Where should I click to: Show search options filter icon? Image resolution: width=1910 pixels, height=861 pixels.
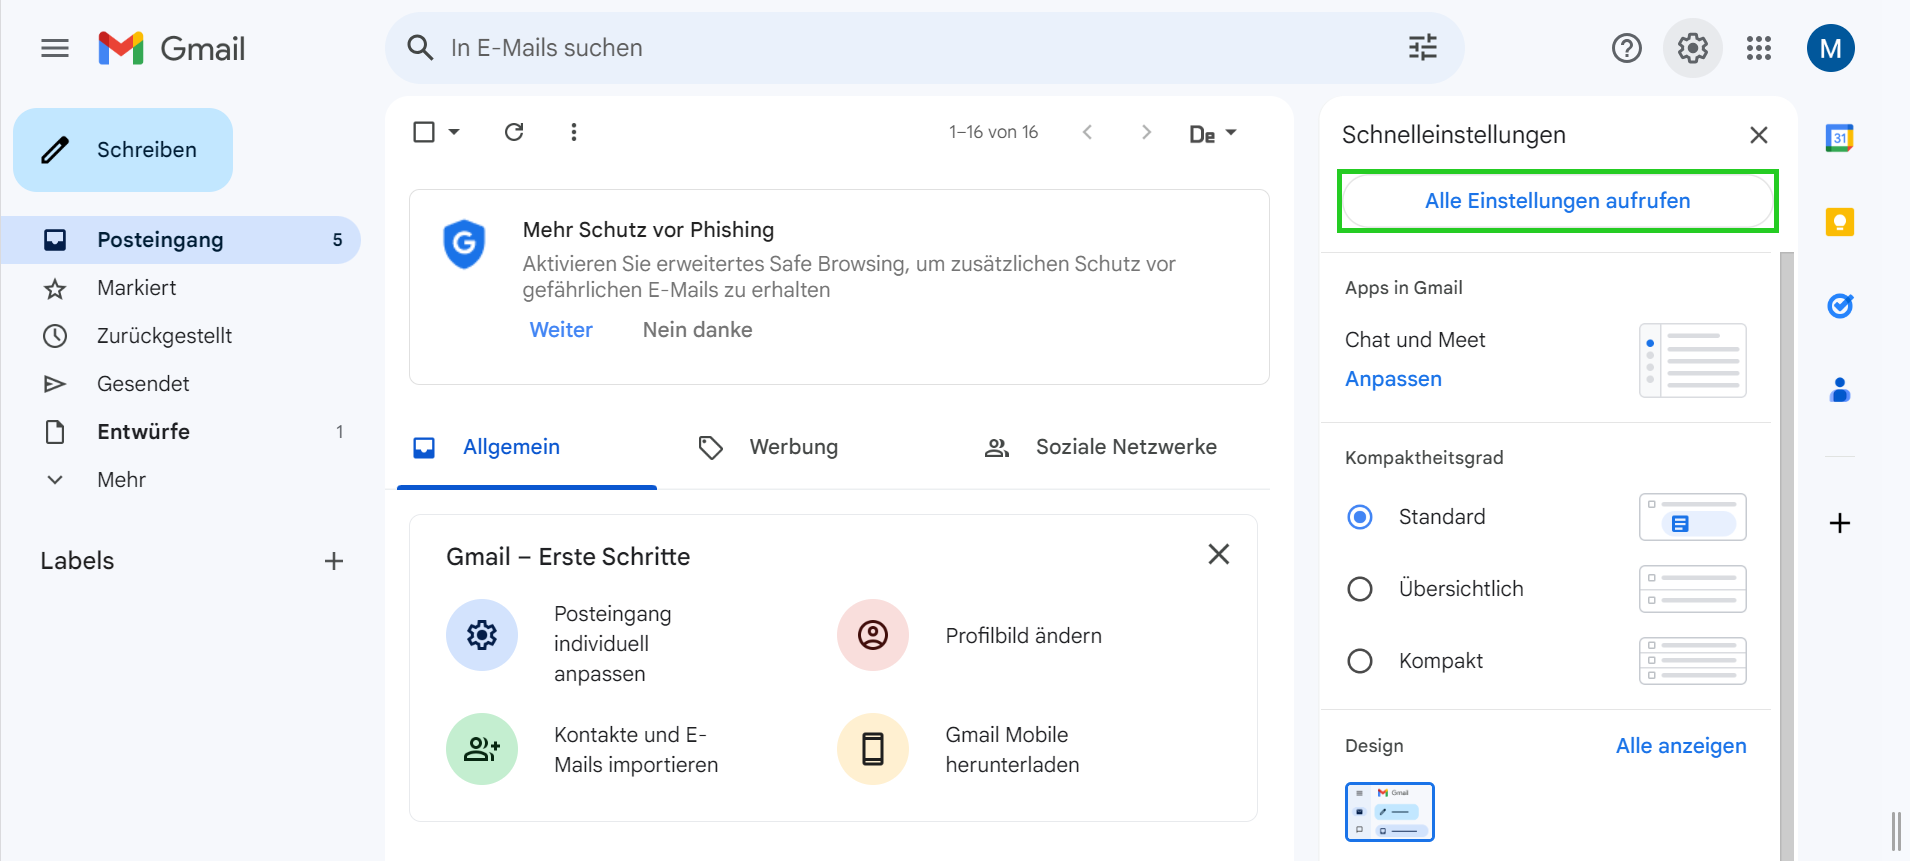click(1422, 47)
